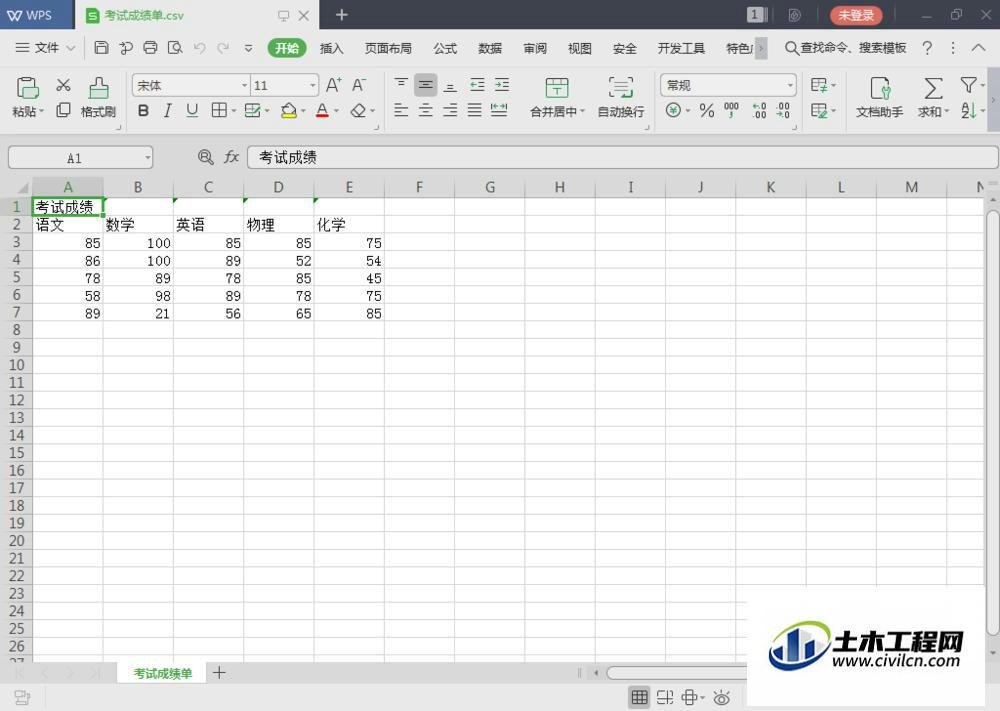
Task: Click the Copy icon under scissors
Action: (63, 110)
